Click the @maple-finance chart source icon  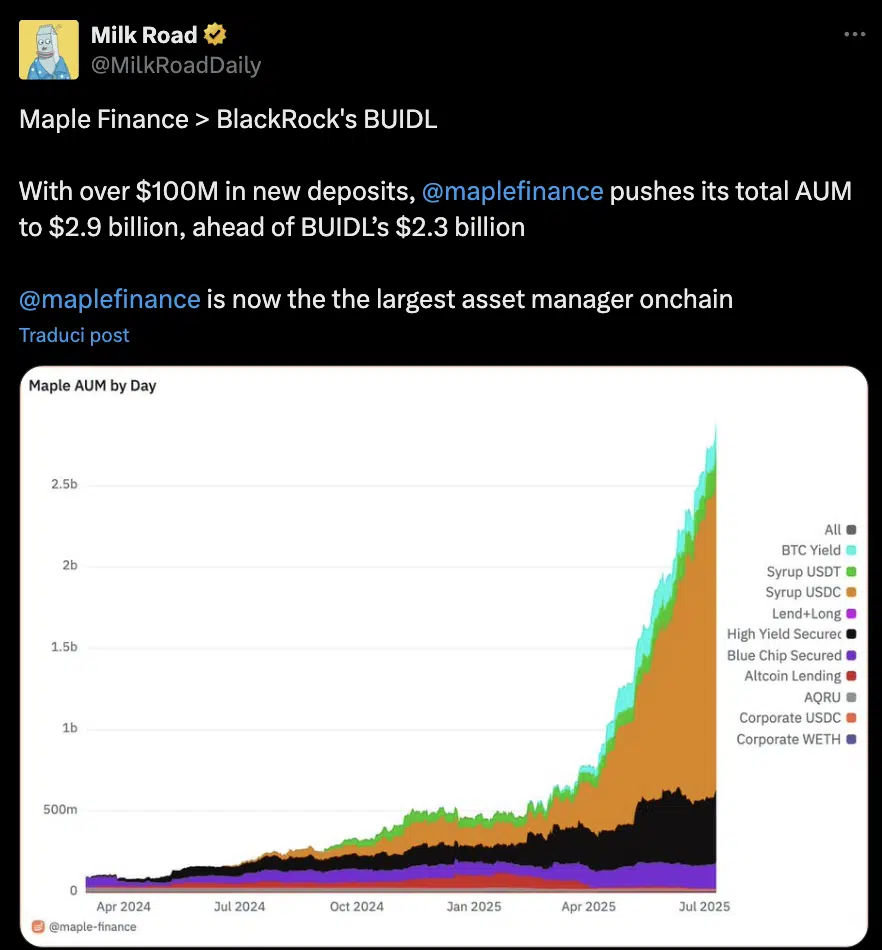pyautogui.click(x=38, y=926)
